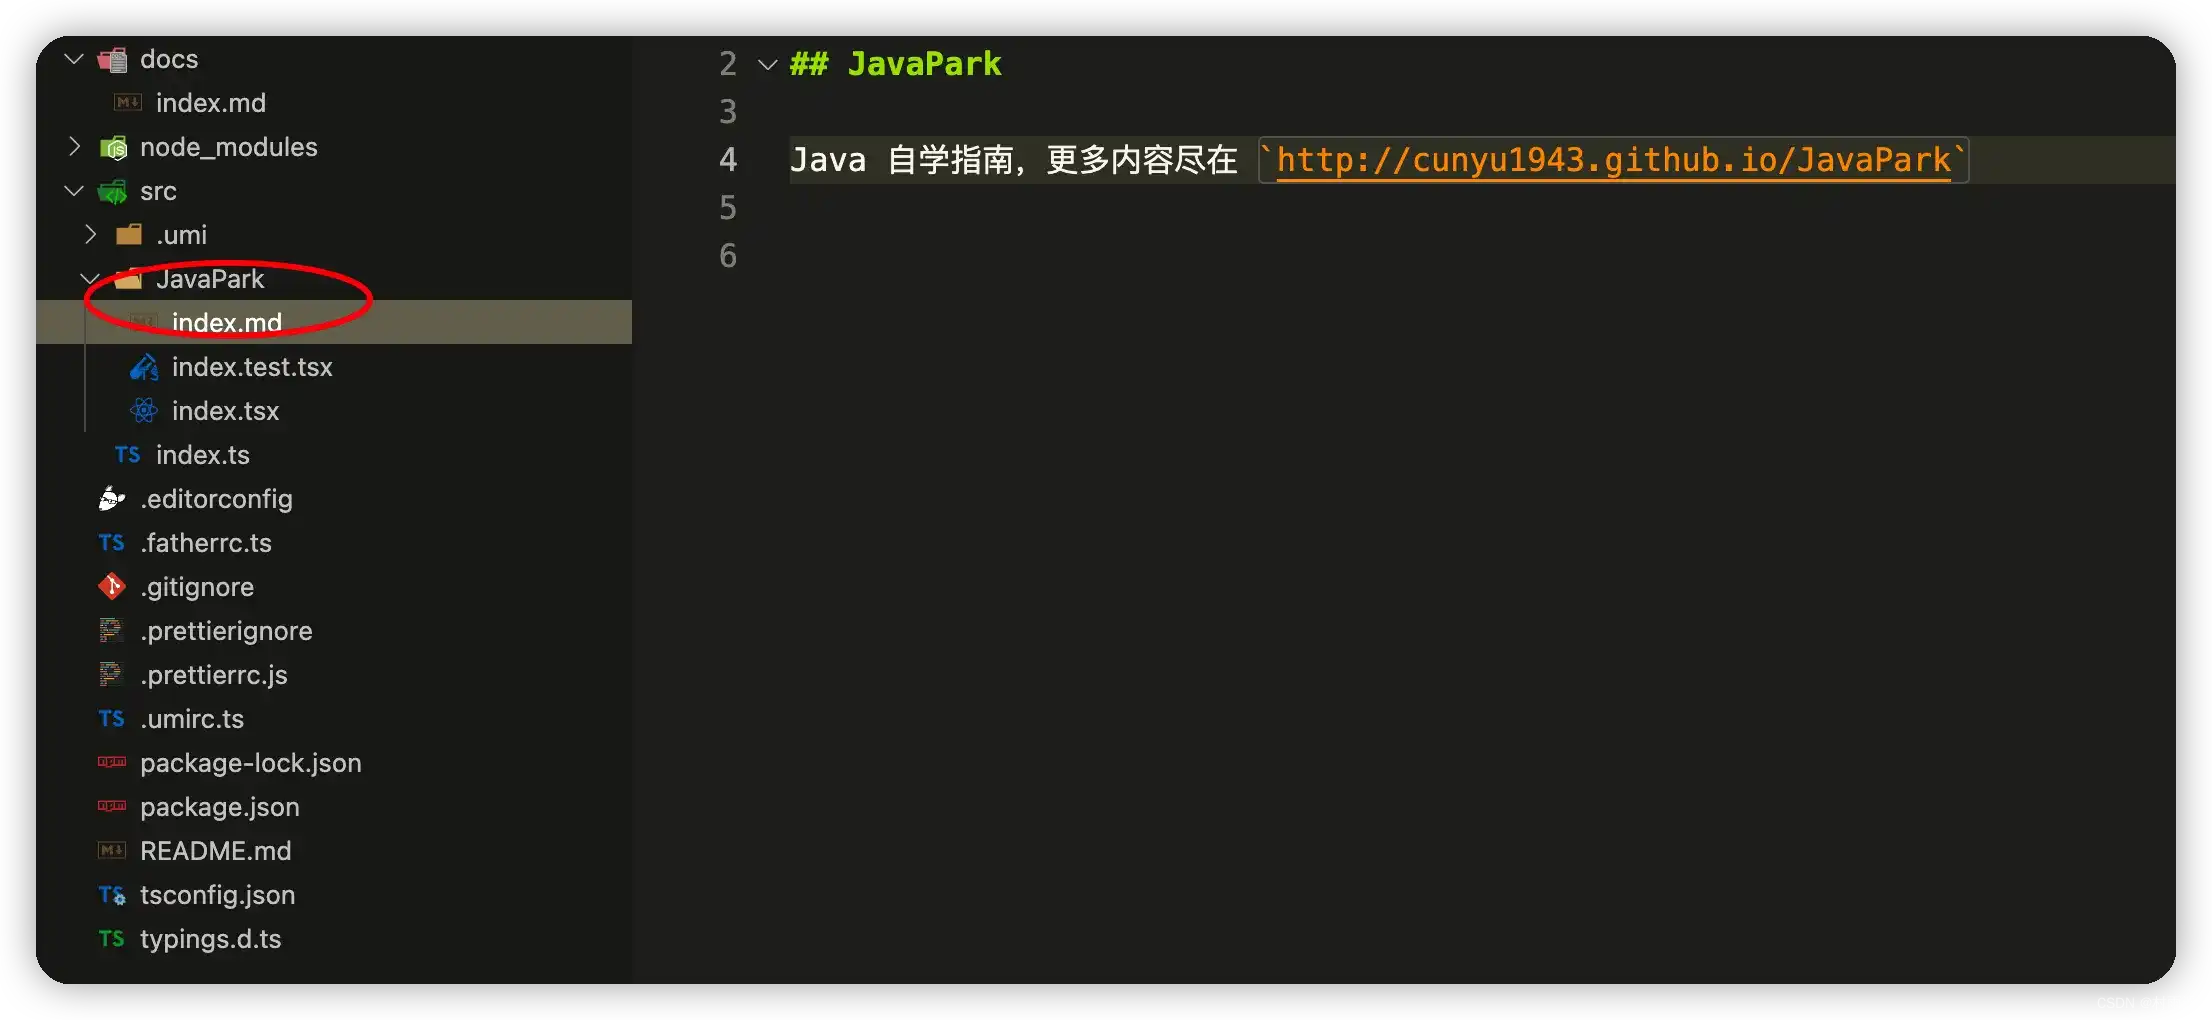Expand the .umi folder chevron
2212x1020 pixels.
coord(90,235)
